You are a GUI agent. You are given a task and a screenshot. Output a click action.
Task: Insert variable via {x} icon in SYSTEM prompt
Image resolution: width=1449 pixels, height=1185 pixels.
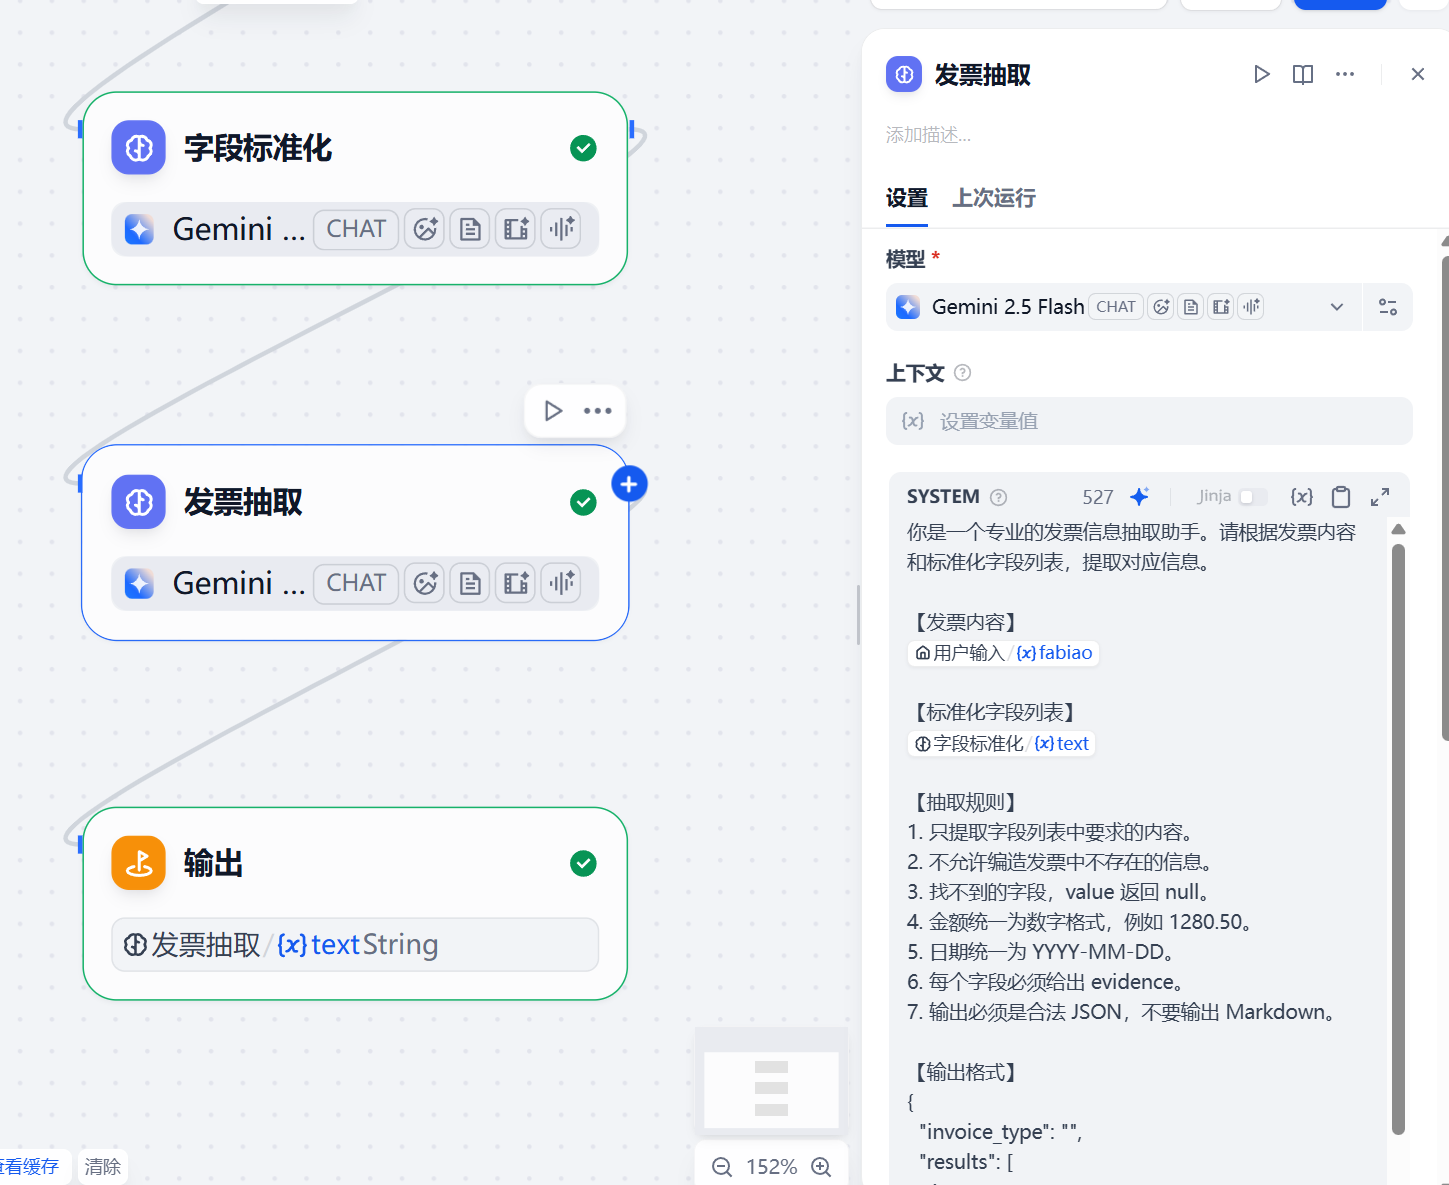click(1301, 497)
